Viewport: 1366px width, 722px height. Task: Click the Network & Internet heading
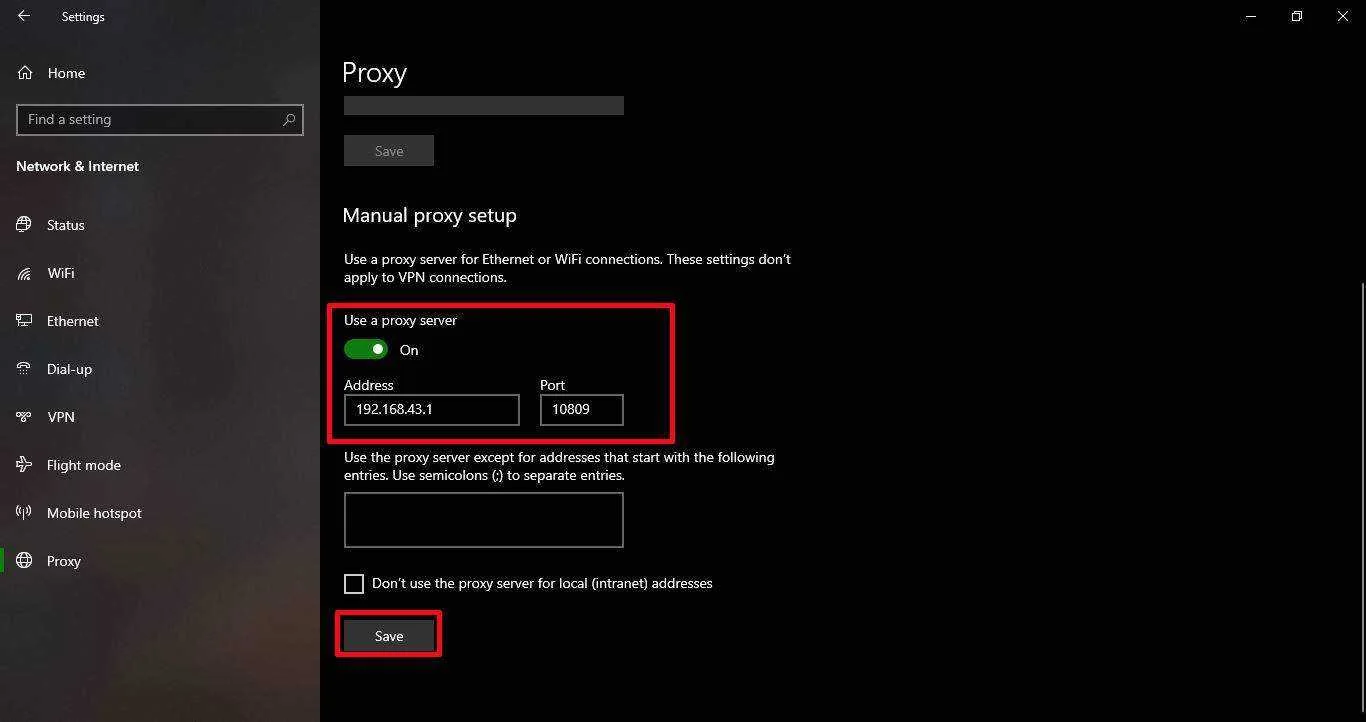[77, 166]
